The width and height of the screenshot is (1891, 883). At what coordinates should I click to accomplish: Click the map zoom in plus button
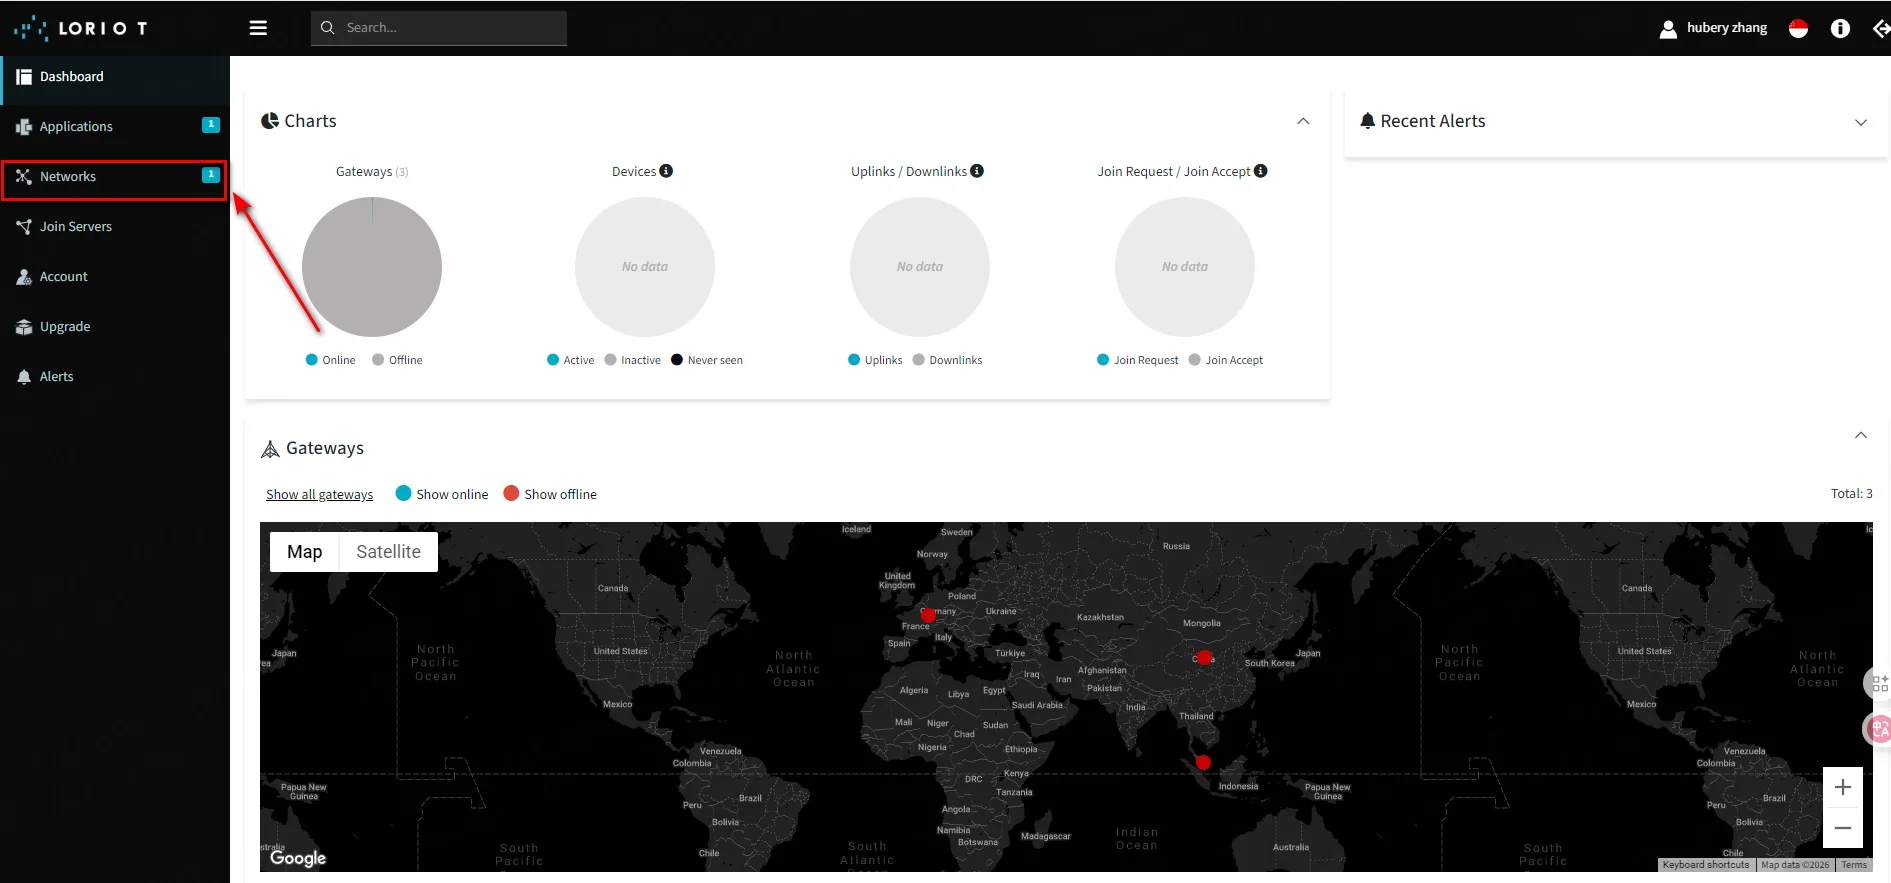pos(1842,788)
